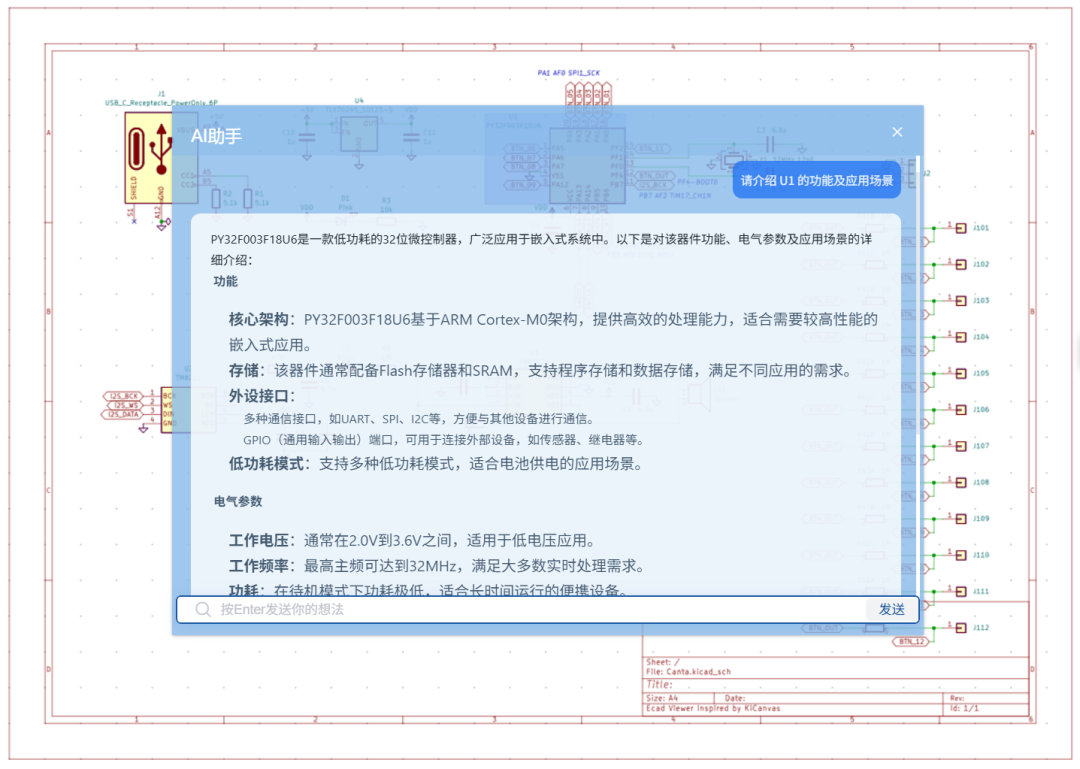Select connector J105 in the schematic
The height and width of the screenshot is (769, 1080).
pyautogui.click(x=961, y=373)
